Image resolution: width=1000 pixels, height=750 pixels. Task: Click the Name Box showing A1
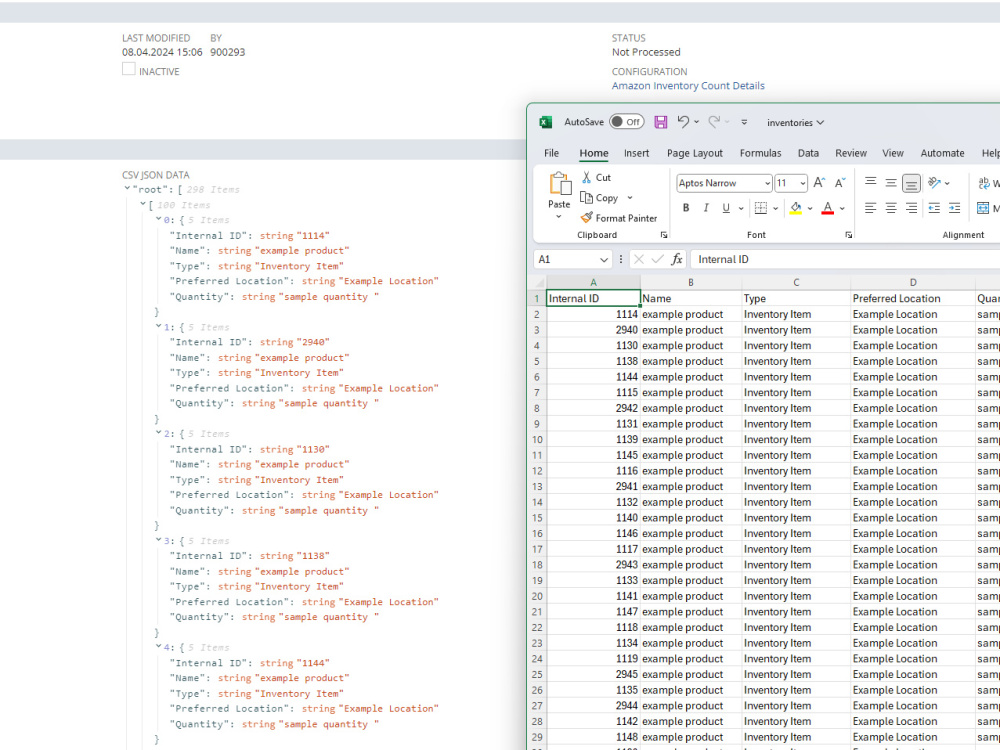coord(565,259)
